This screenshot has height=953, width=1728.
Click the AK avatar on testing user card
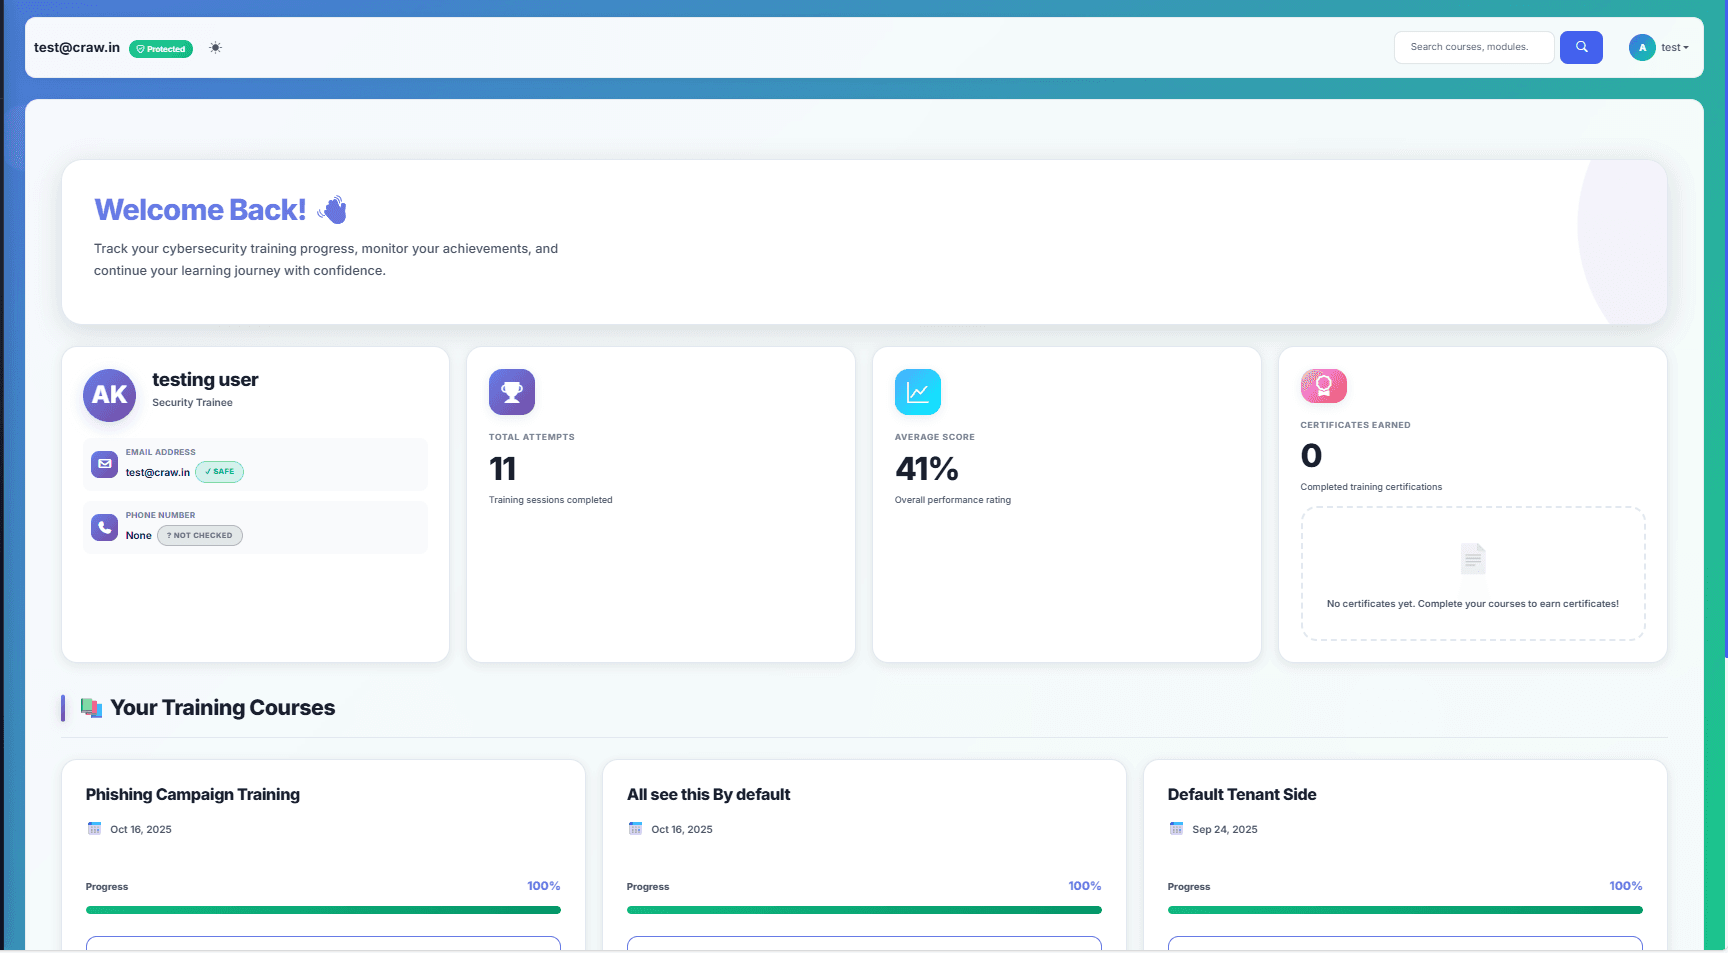[109, 395]
